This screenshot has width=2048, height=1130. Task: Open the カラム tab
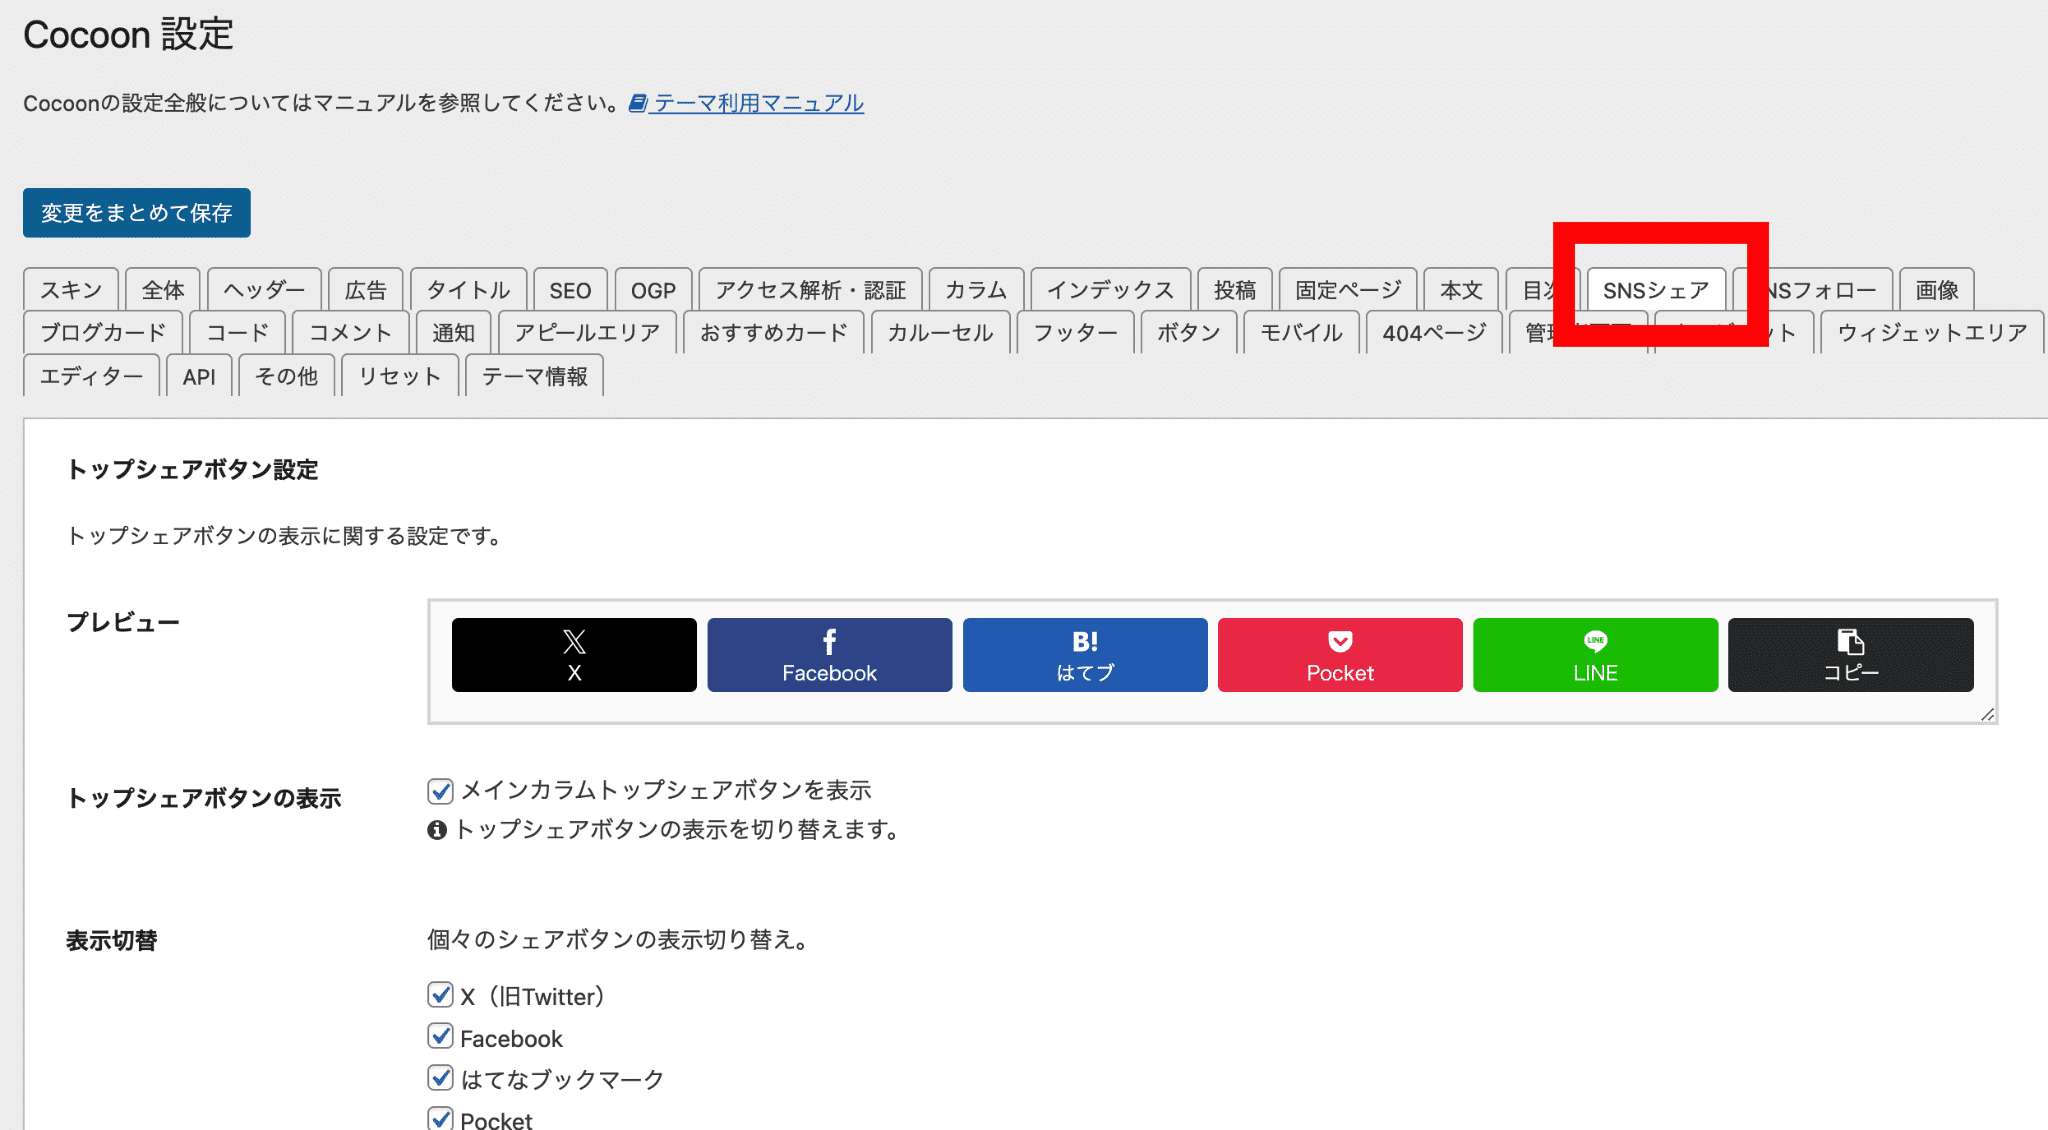(976, 290)
